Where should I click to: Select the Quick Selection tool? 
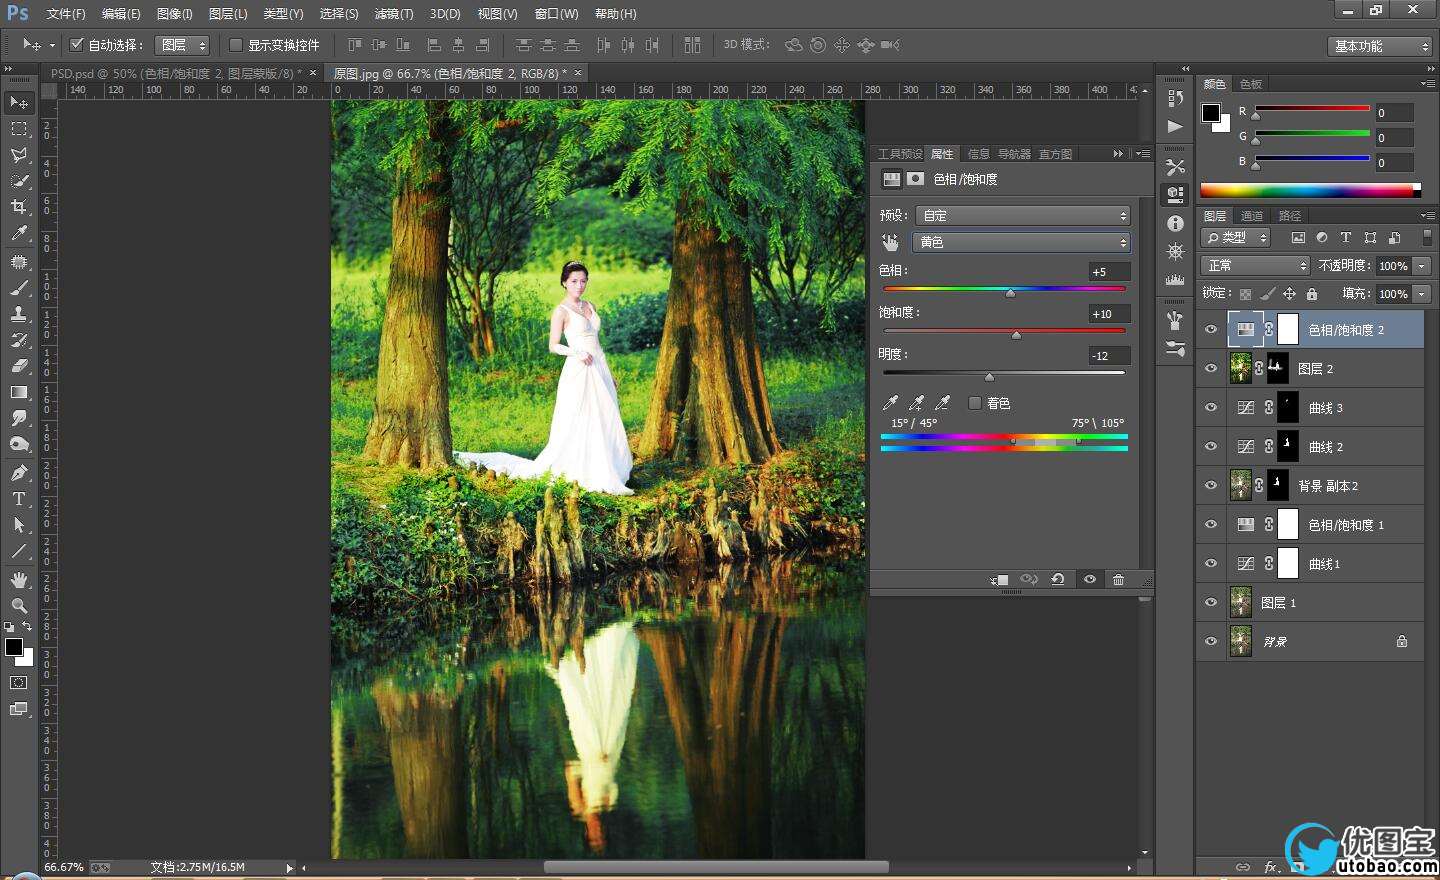(x=19, y=181)
